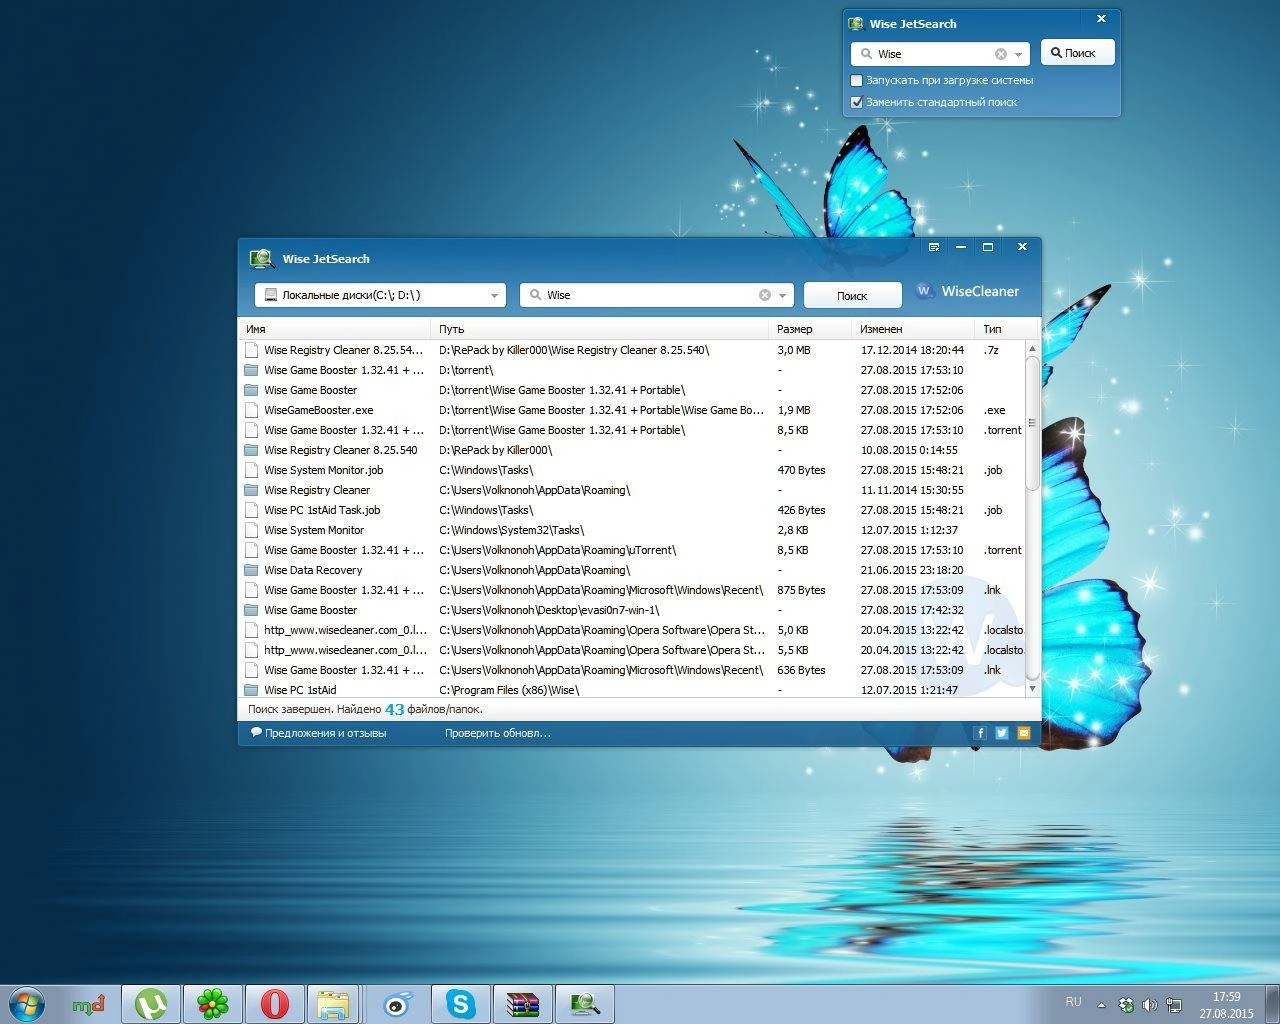
Task: Clear the text in the widget search box
Action: point(1001,54)
